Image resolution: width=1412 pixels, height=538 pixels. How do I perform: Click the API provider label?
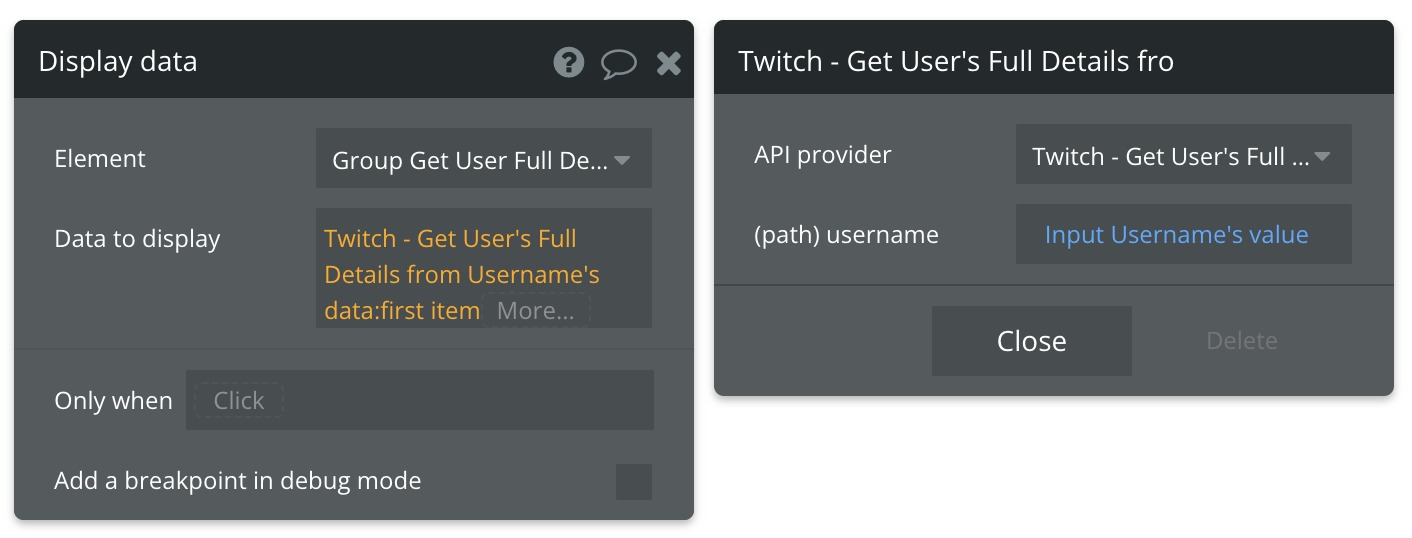click(822, 155)
